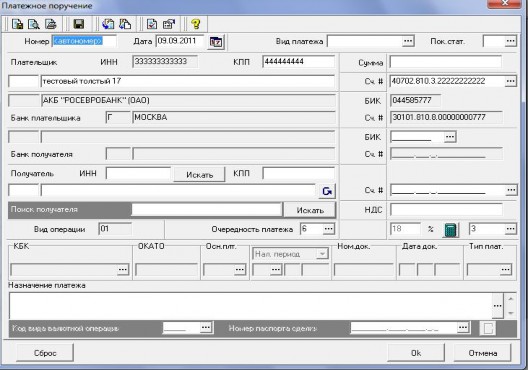
Task: Click bank name АКБ "РОСЕВРОБАНК" (ОАО)
Action: pos(188,100)
